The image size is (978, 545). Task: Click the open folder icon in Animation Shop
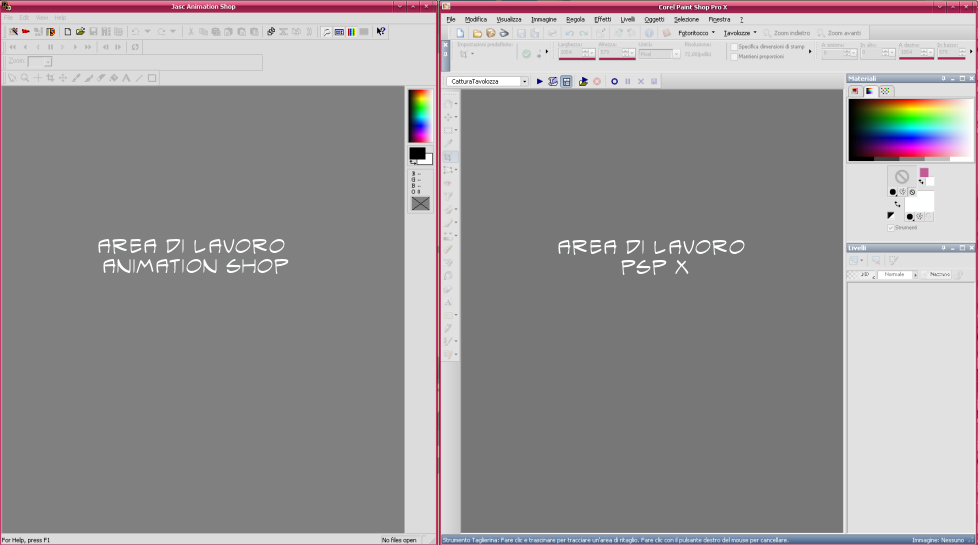click(x=80, y=31)
